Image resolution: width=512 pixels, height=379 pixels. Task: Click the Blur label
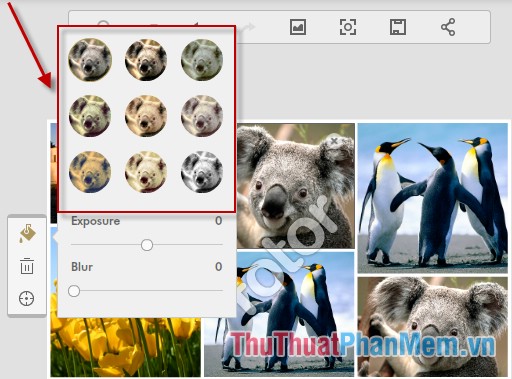[82, 267]
